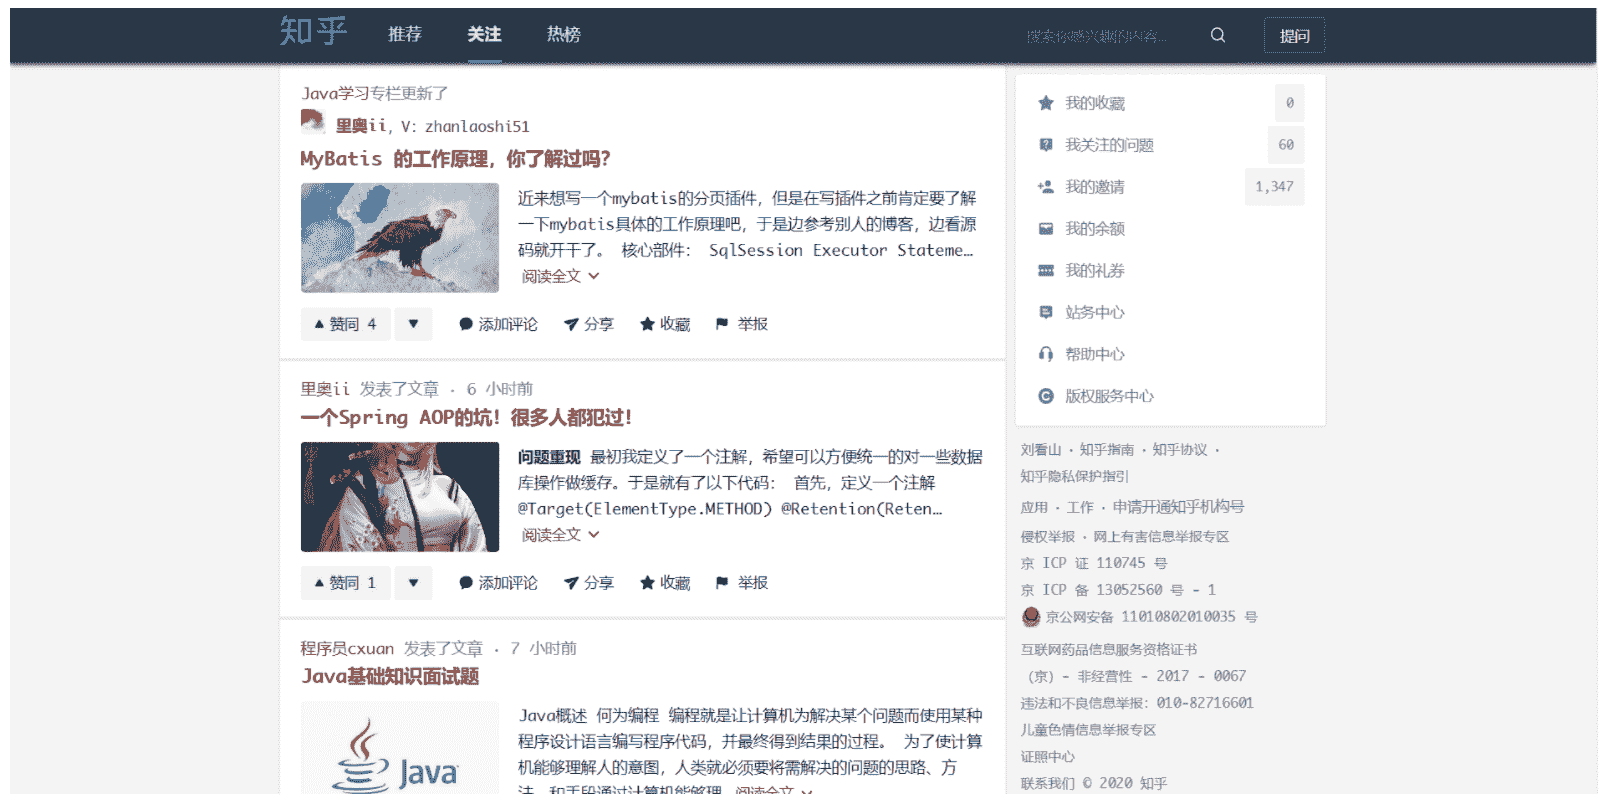Expand 阅读全文 on the MyBatis article
1602x798 pixels.
point(560,276)
